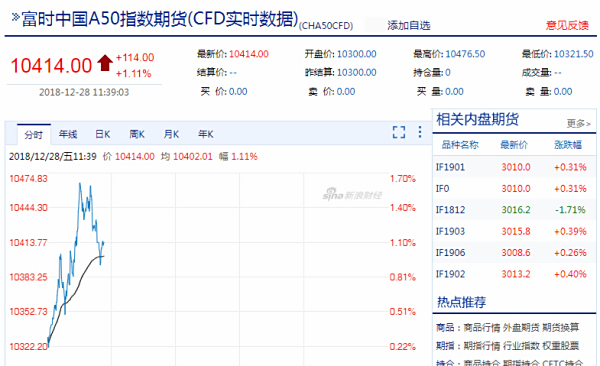Open the 意见反馈 feedback link
The height and width of the screenshot is (366, 600).
pos(567,25)
